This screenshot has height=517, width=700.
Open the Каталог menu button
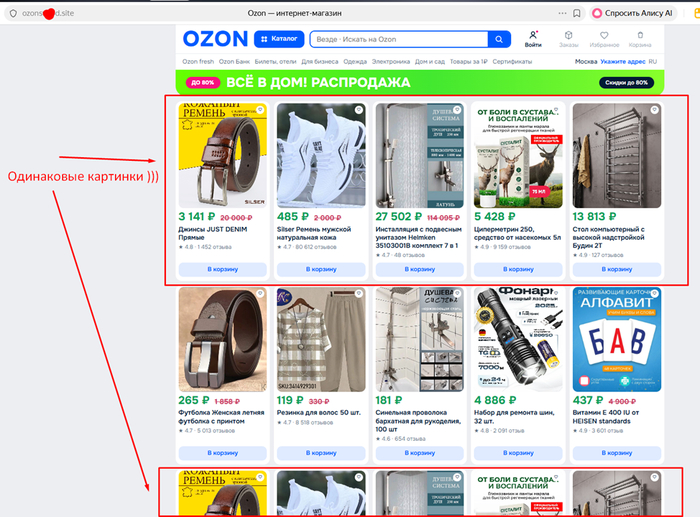point(279,39)
